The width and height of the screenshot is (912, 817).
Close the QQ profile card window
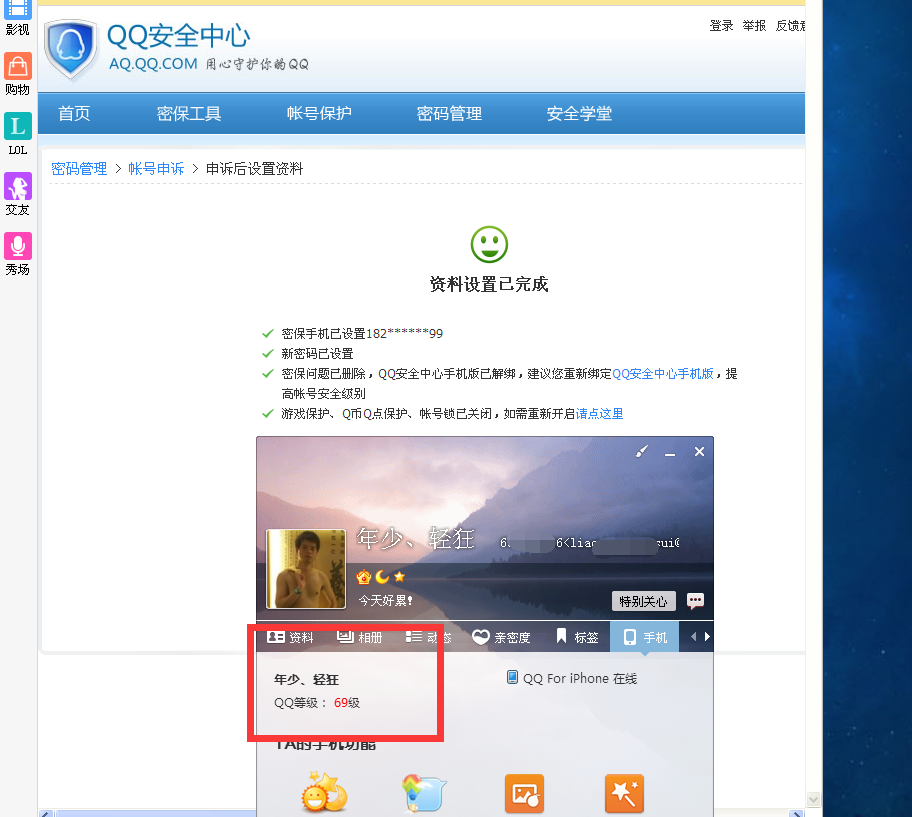(x=700, y=452)
